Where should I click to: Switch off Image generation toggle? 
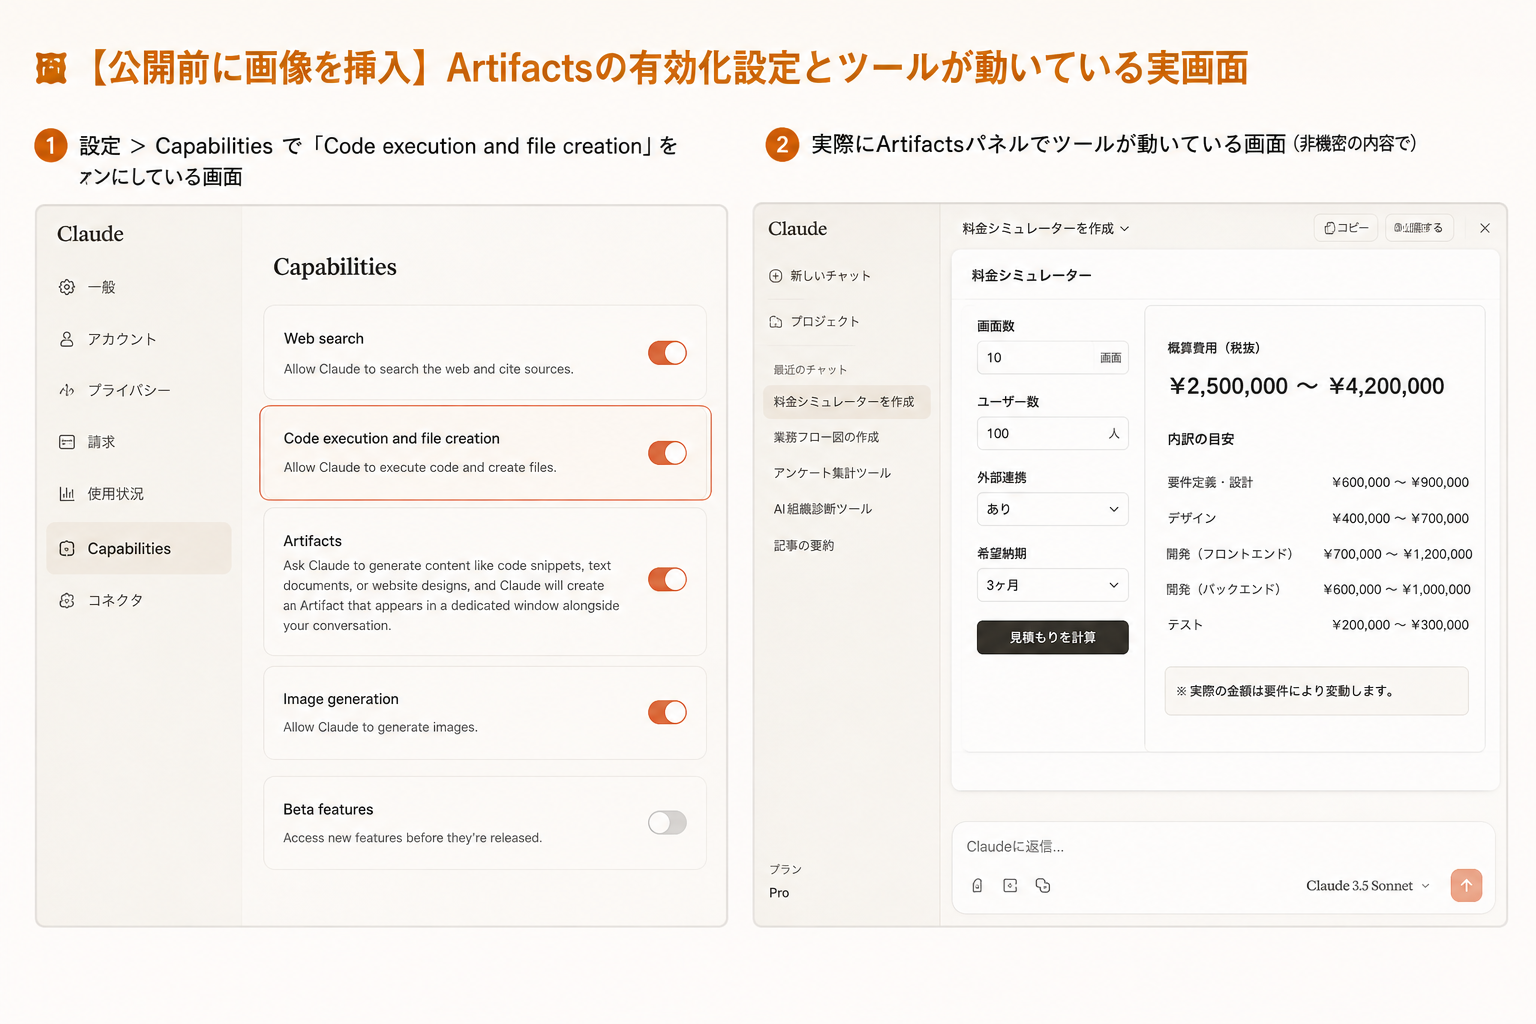click(x=667, y=712)
